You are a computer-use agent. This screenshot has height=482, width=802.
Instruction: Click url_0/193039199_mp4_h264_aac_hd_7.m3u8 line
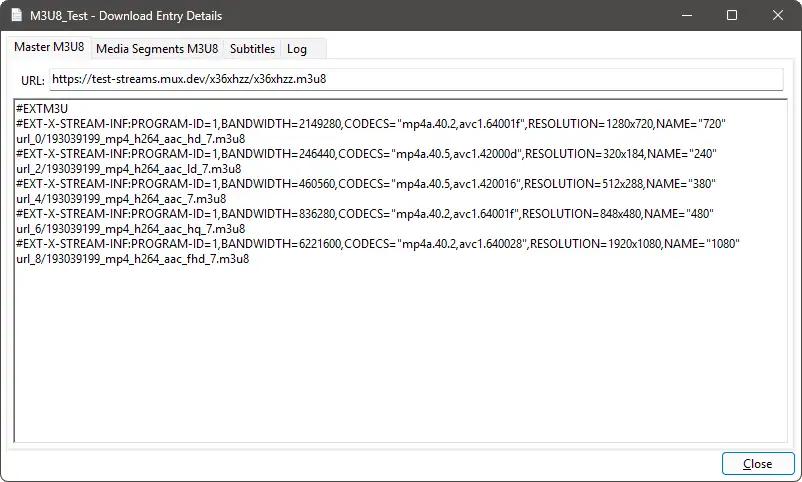point(130,139)
